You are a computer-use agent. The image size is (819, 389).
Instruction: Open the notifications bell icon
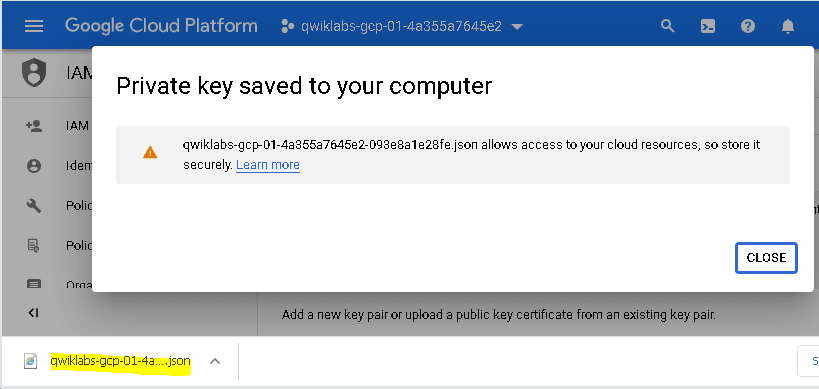pos(788,26)
